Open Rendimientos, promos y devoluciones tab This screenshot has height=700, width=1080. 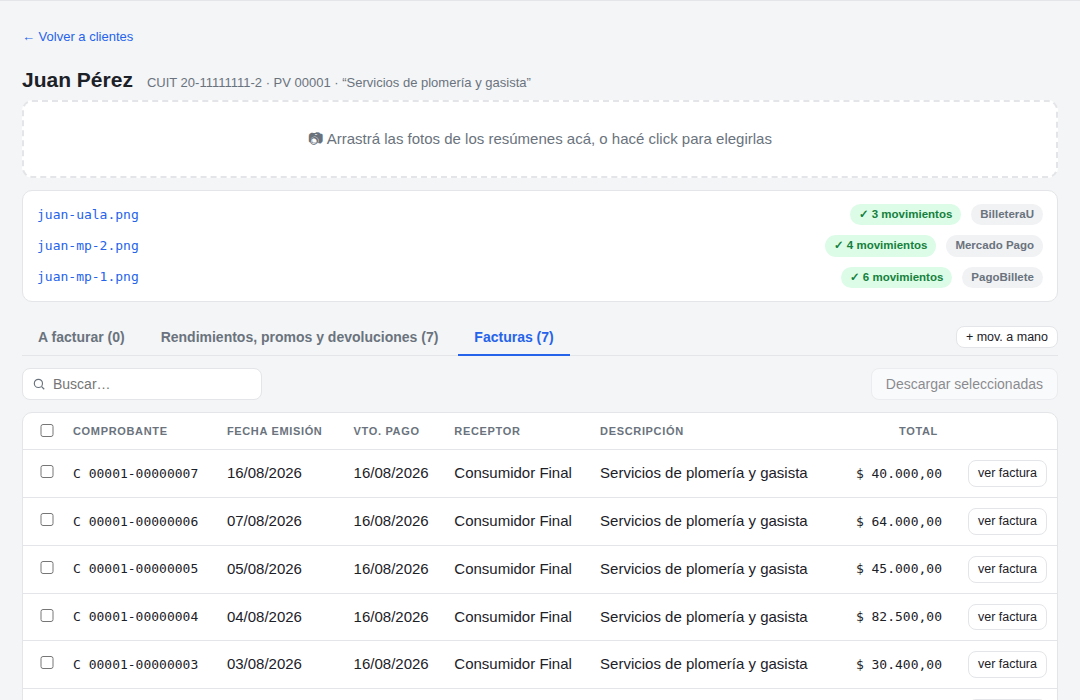pyautogui.click(x=300, y=337)
